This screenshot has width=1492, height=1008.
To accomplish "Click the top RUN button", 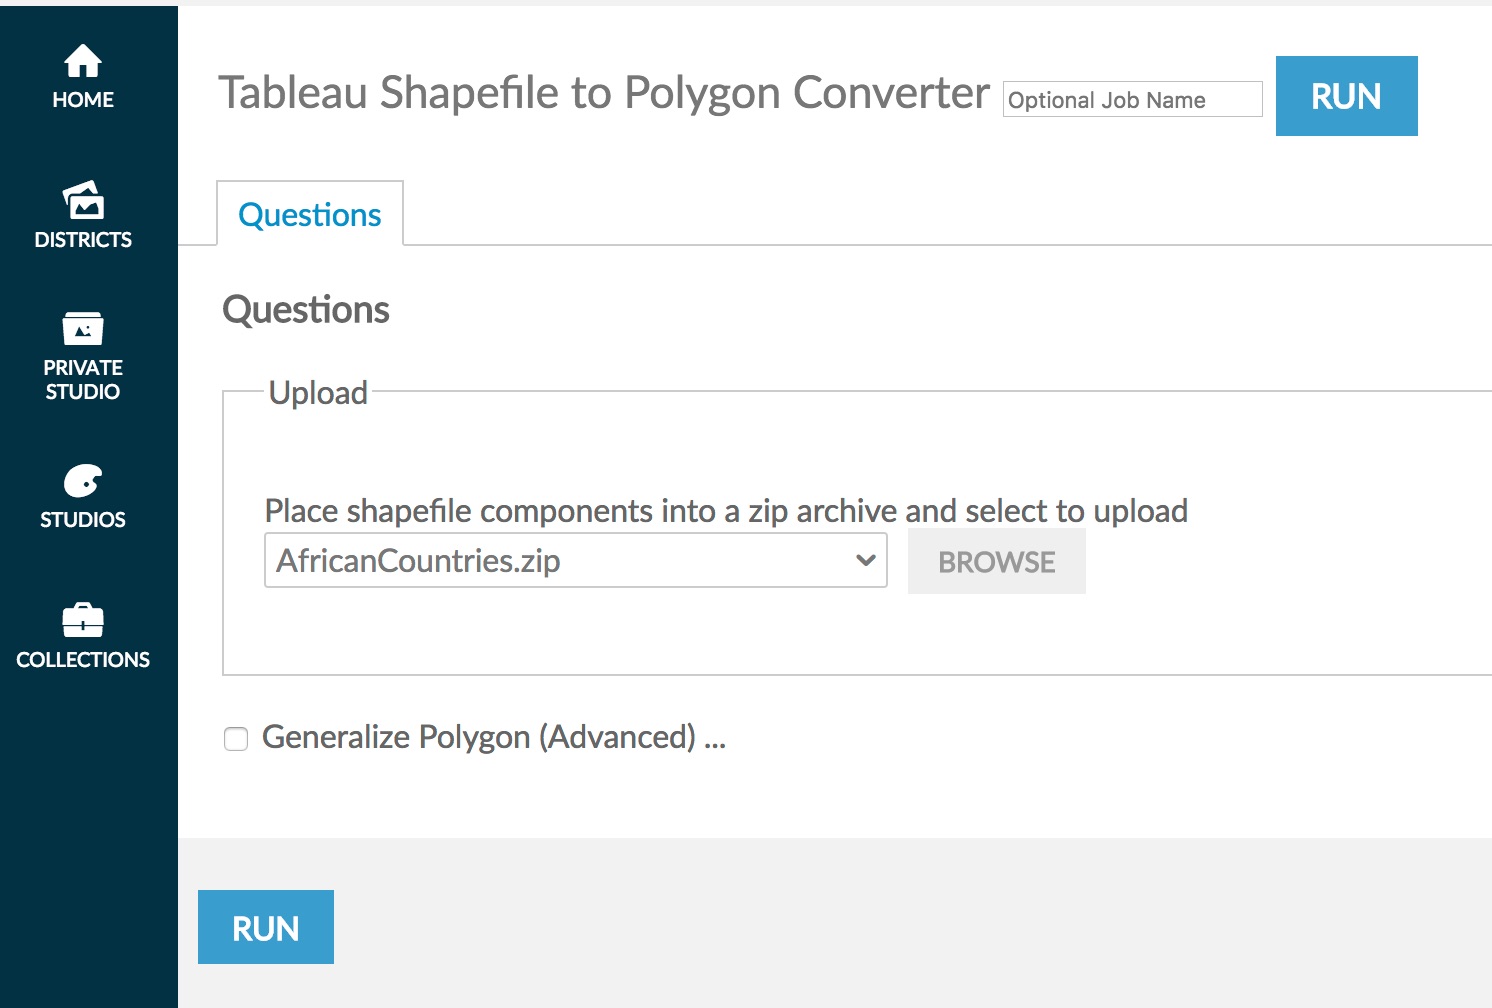I will (1346, 96).
